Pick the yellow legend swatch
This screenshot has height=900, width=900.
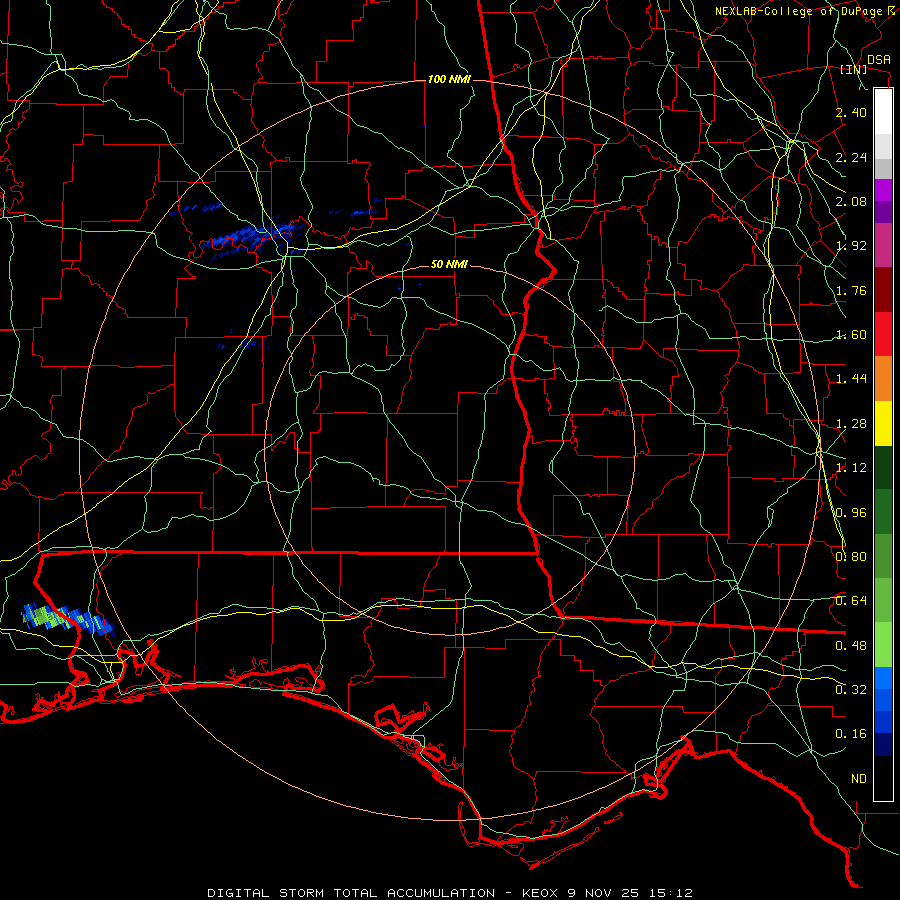coord(883,423)
